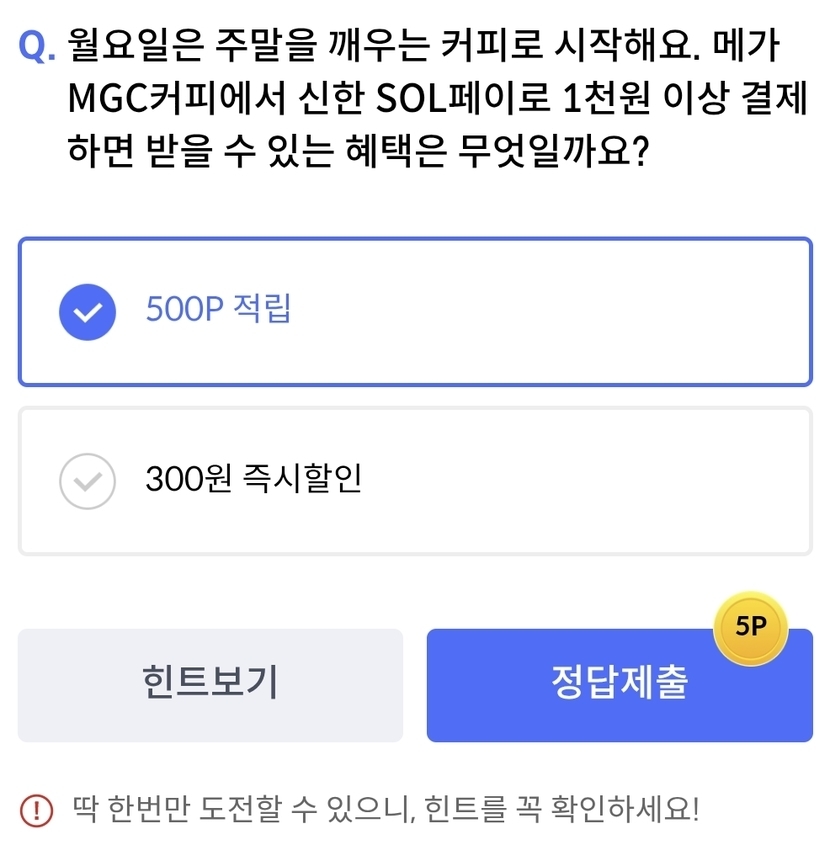Pick the "300원 즉시할인" answer label text
This screenshot has width=830, height=845.
click(x=254, y=480)
